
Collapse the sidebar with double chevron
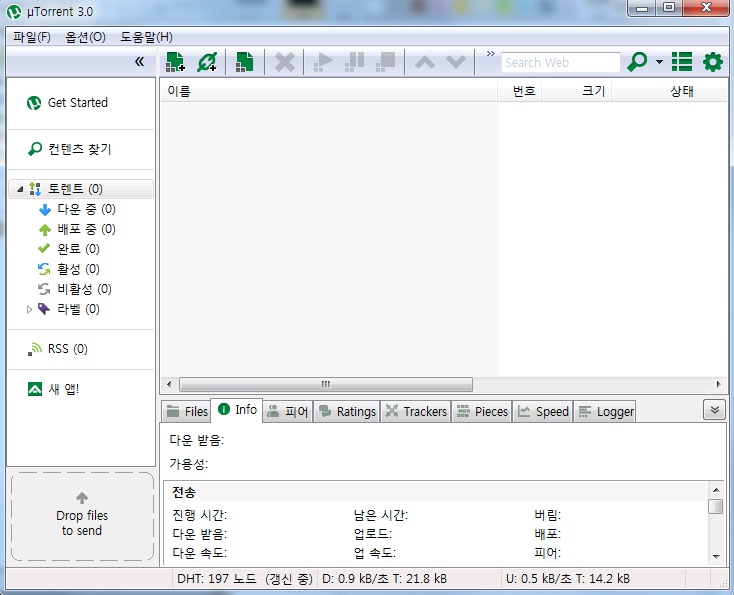click(x=139, y=61)
